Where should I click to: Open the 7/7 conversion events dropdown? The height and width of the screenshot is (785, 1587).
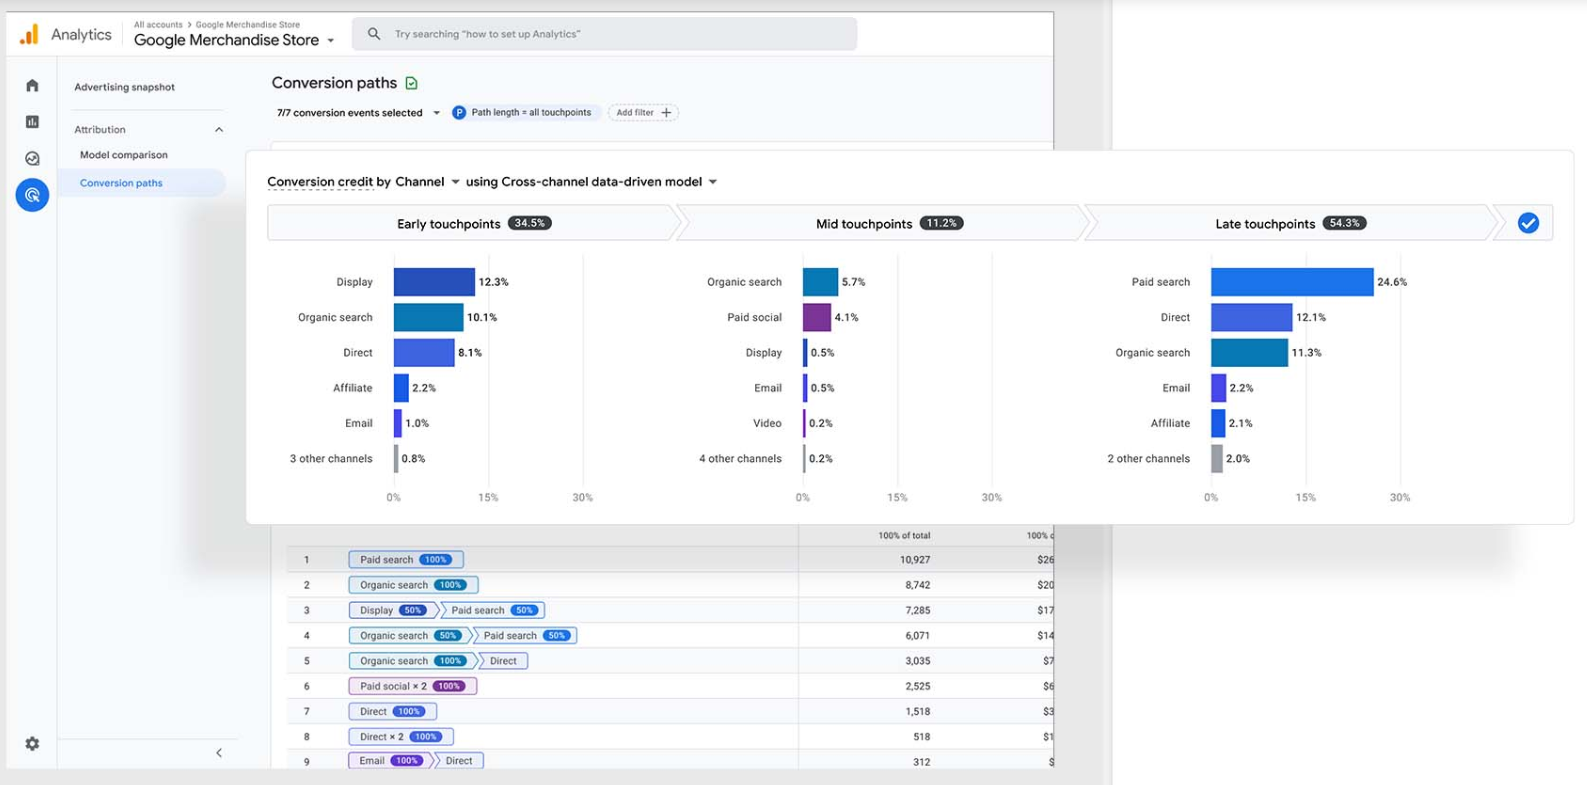[x=358, y=113]
